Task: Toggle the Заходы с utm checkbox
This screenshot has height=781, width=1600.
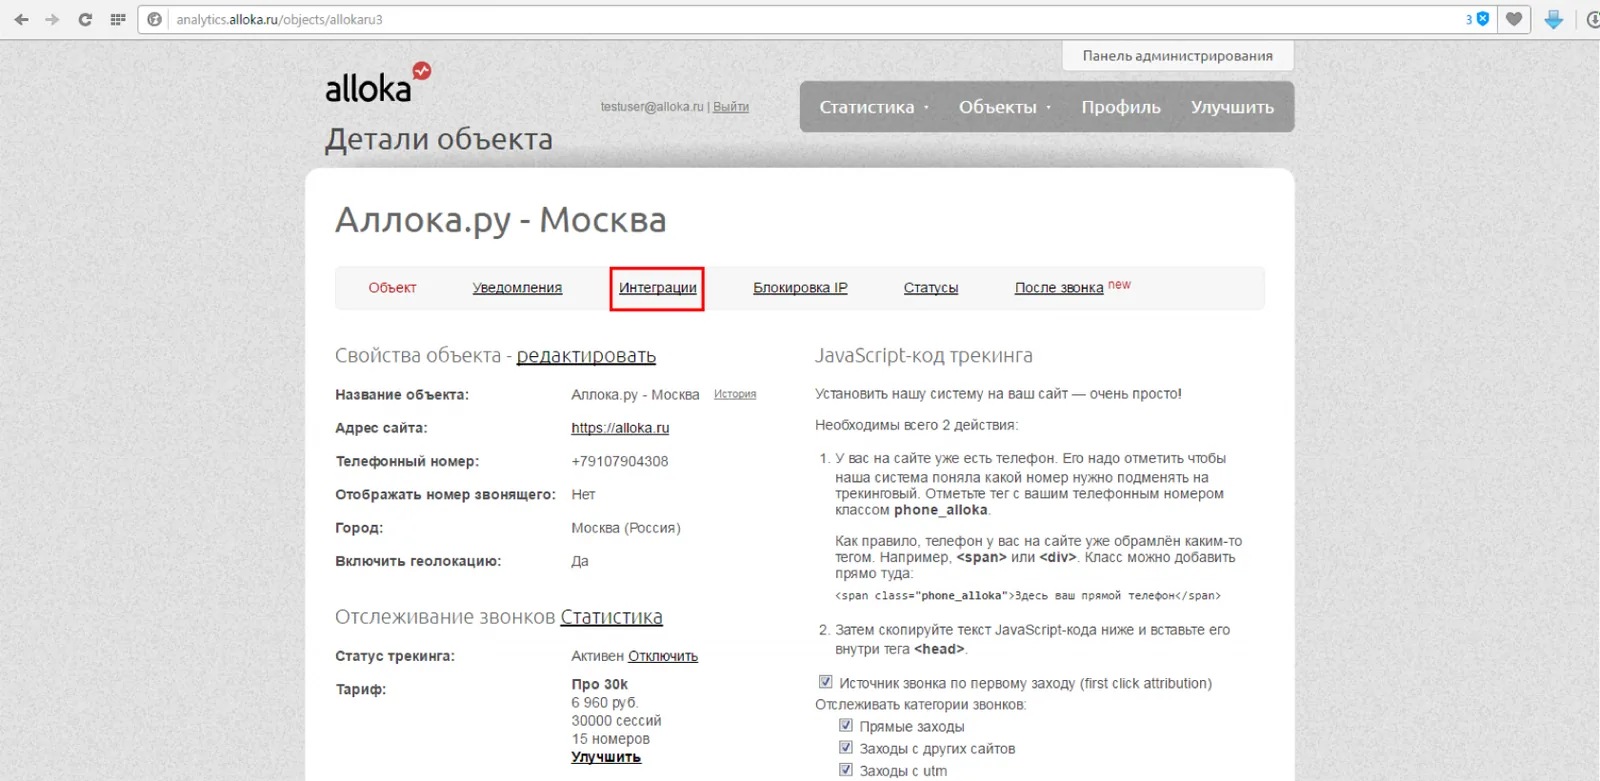Action: (846, 769)
